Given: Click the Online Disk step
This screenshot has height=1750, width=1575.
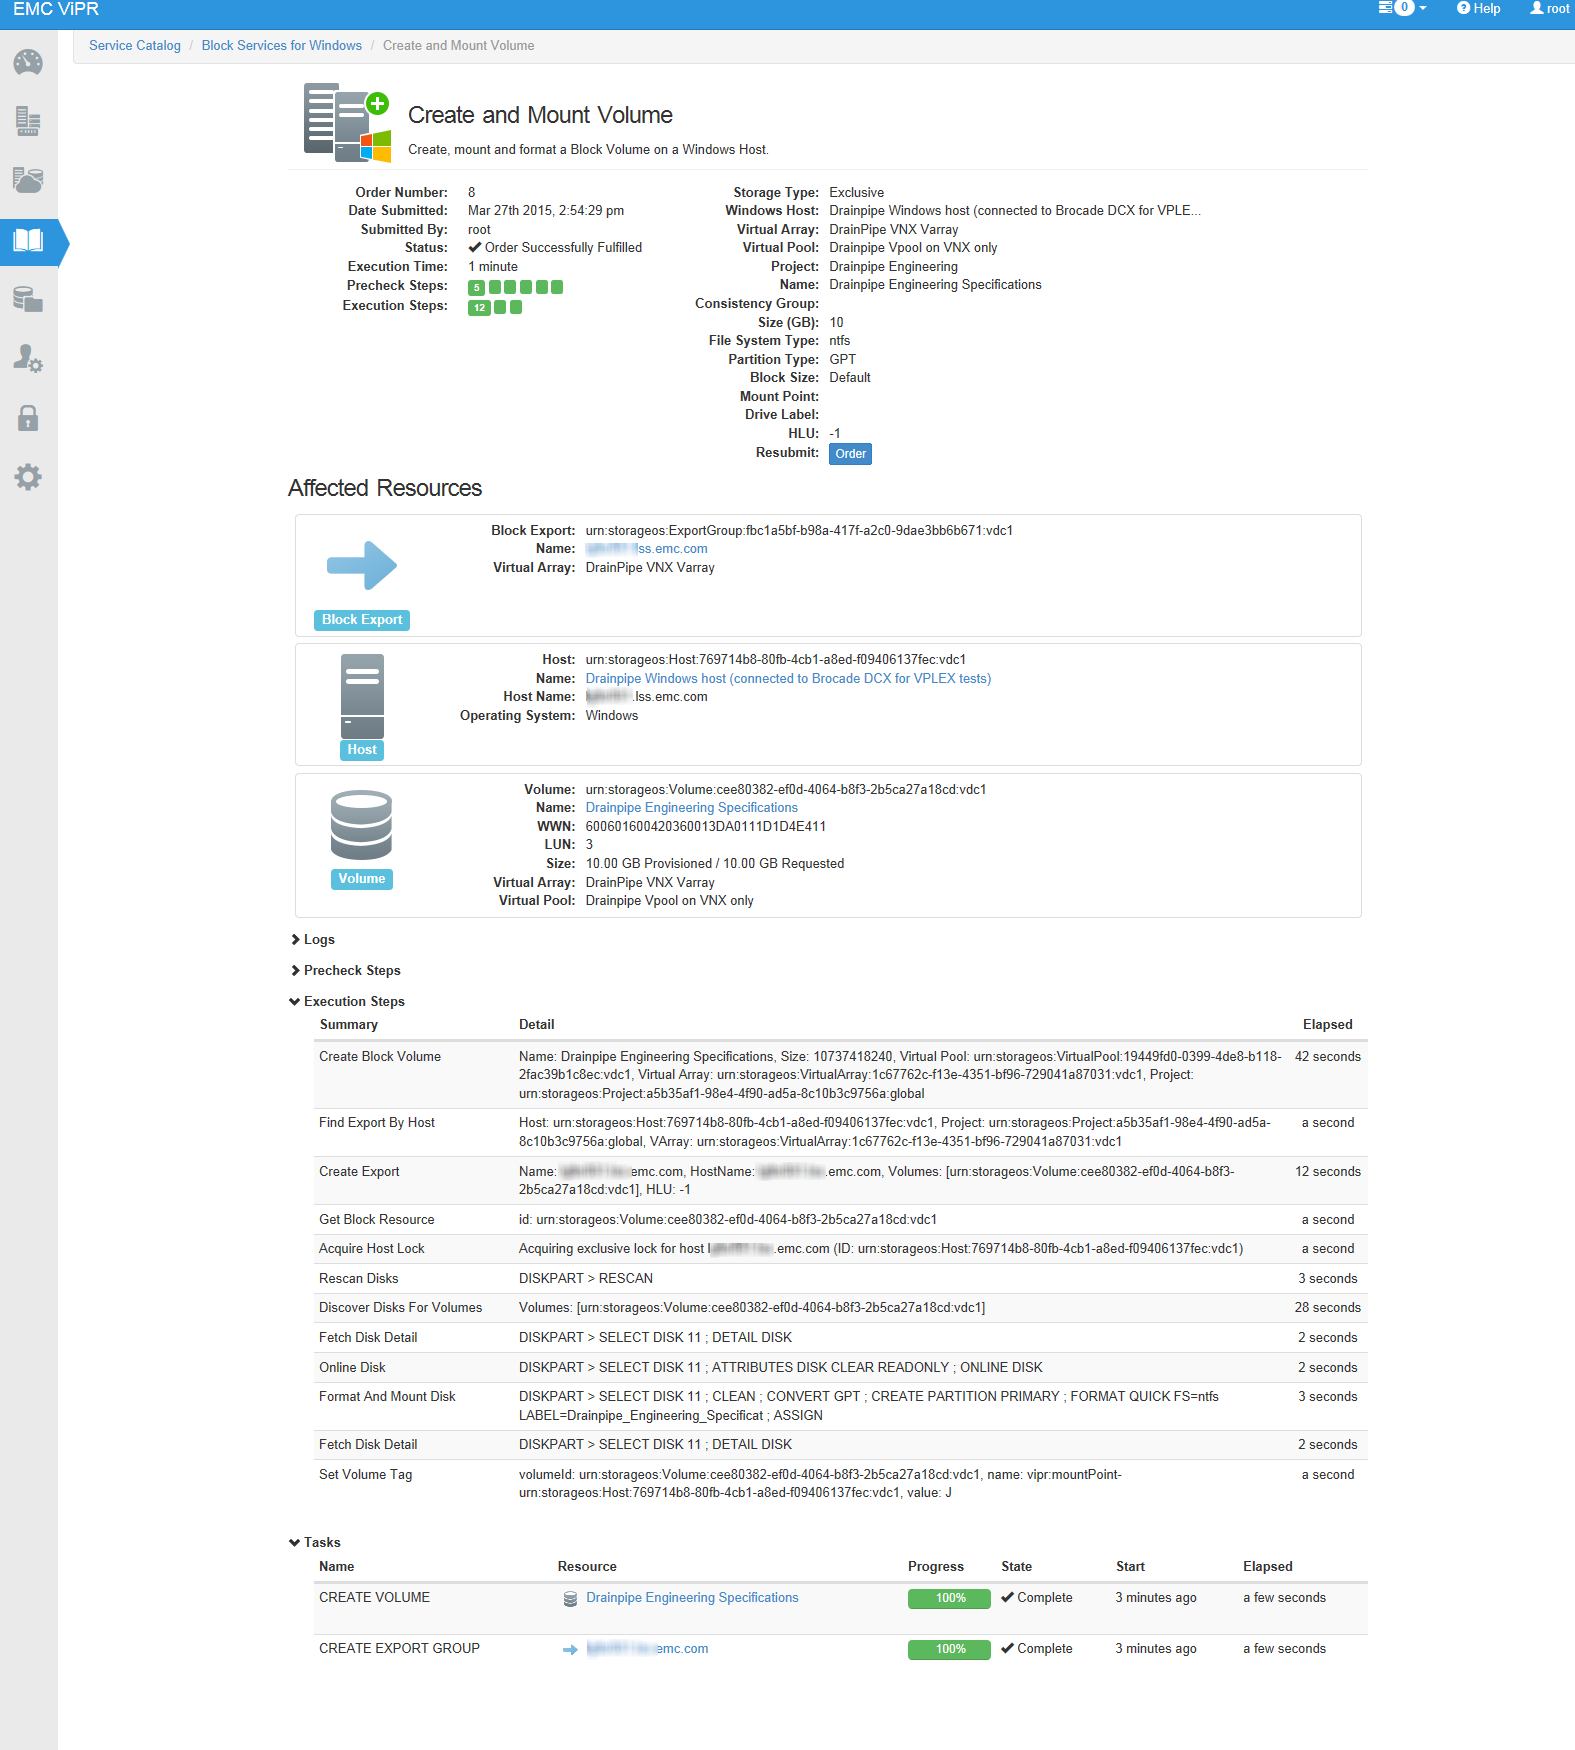Looking at the screenshot, I should tap(352, 1368).
